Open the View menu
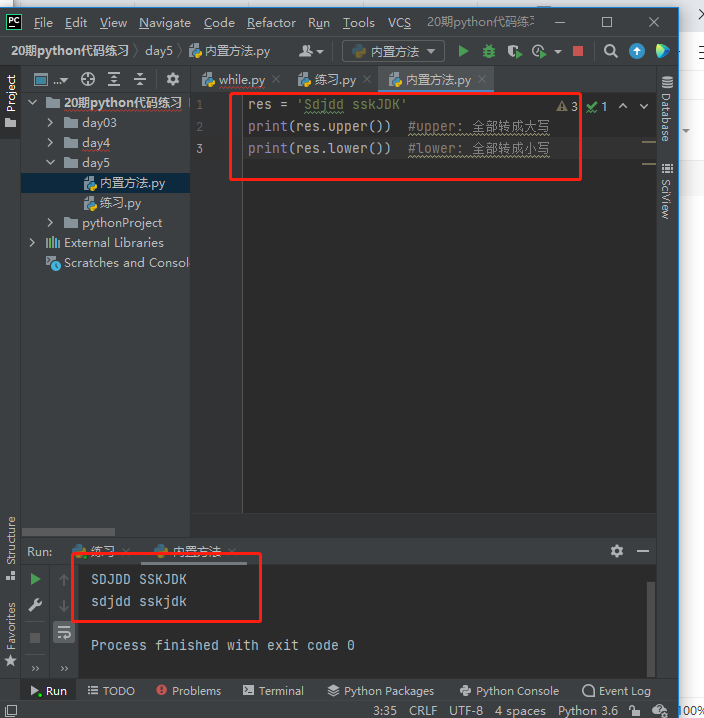704x718 pixels. point(113,22)
